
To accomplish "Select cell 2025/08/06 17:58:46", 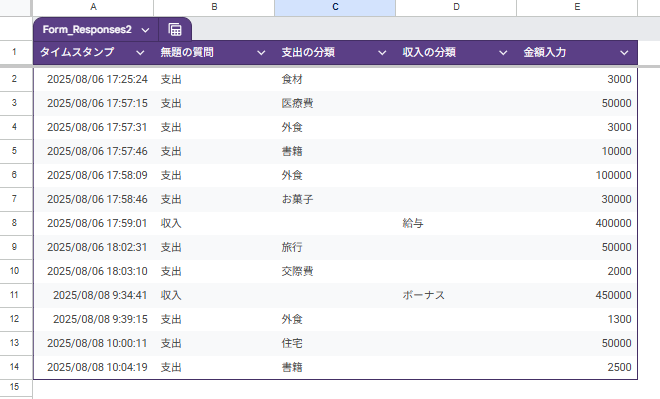I will [x=93, y=199].
